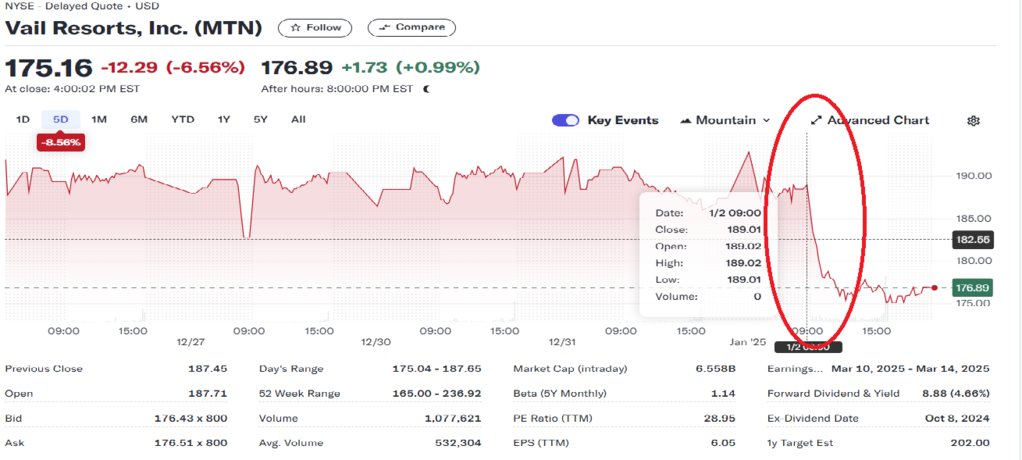Viewport: 1022px width, 460px height.
Task: Toggle the Key Events switch
Action: tap(565, 121)
